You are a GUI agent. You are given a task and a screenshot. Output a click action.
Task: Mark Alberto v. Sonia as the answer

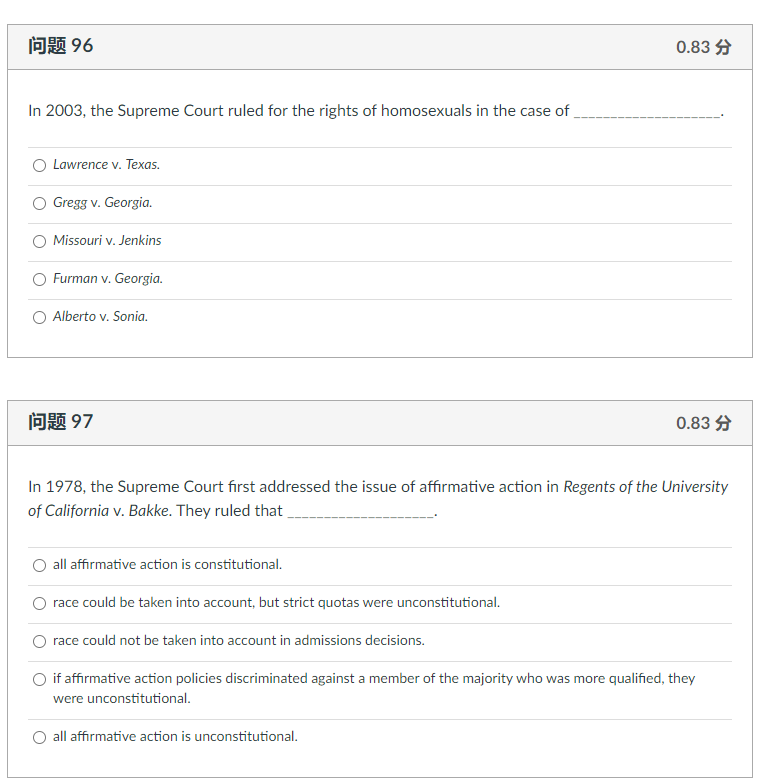39,317
